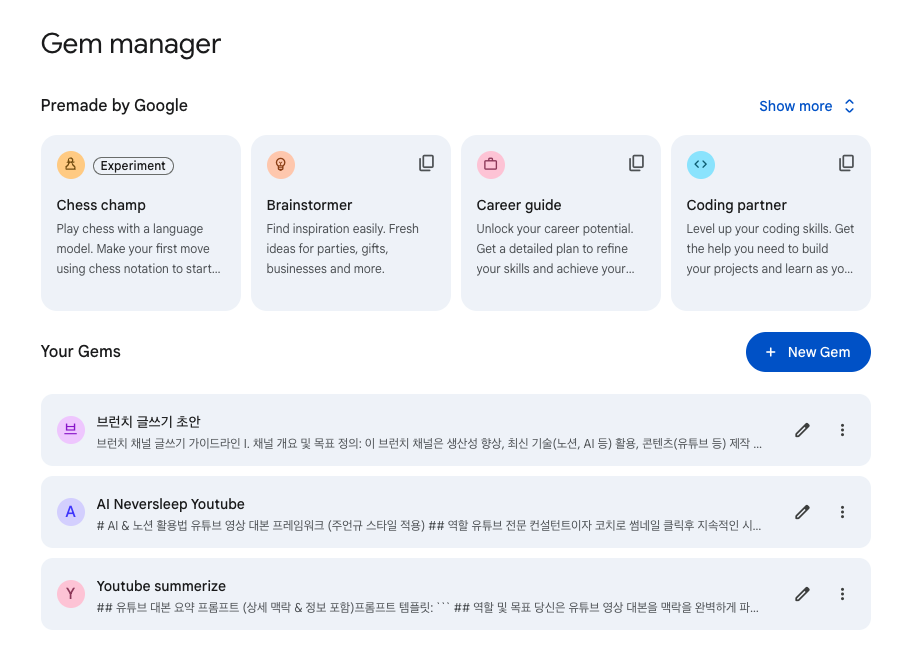
Task: Click the Experiment badge on Chess champ
Action: coord(133,165)
